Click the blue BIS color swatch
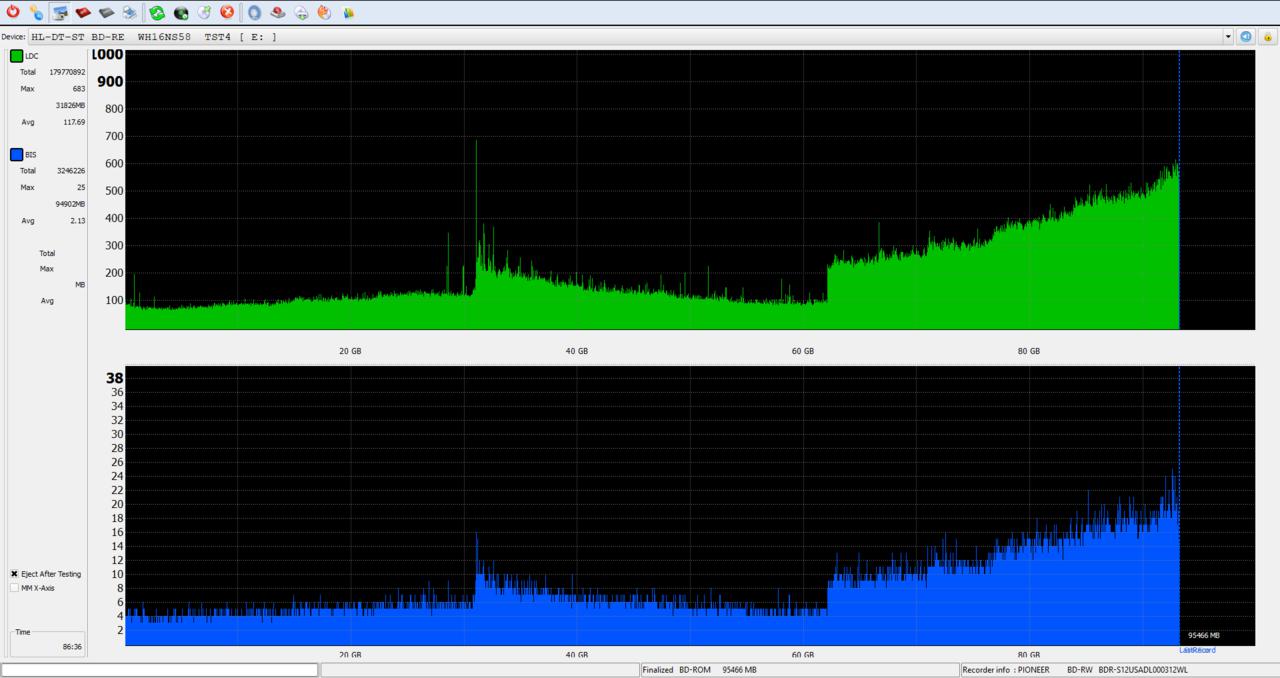Viewport: 1280px width, 678px height. (x=16, y=154)
